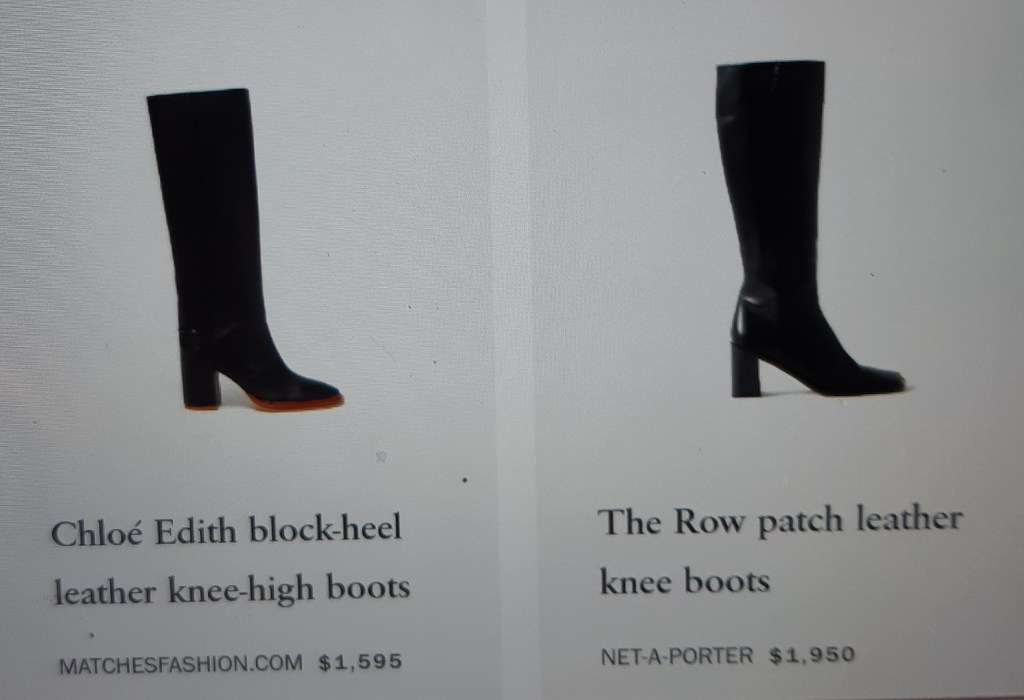Click the block heel of The Row boot

point(746,370)
